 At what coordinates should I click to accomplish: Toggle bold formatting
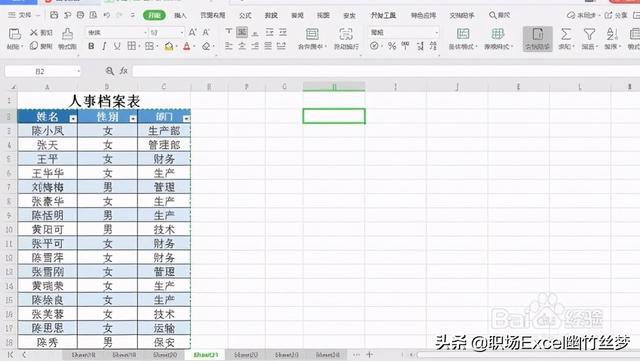click(x=91, y=46)
